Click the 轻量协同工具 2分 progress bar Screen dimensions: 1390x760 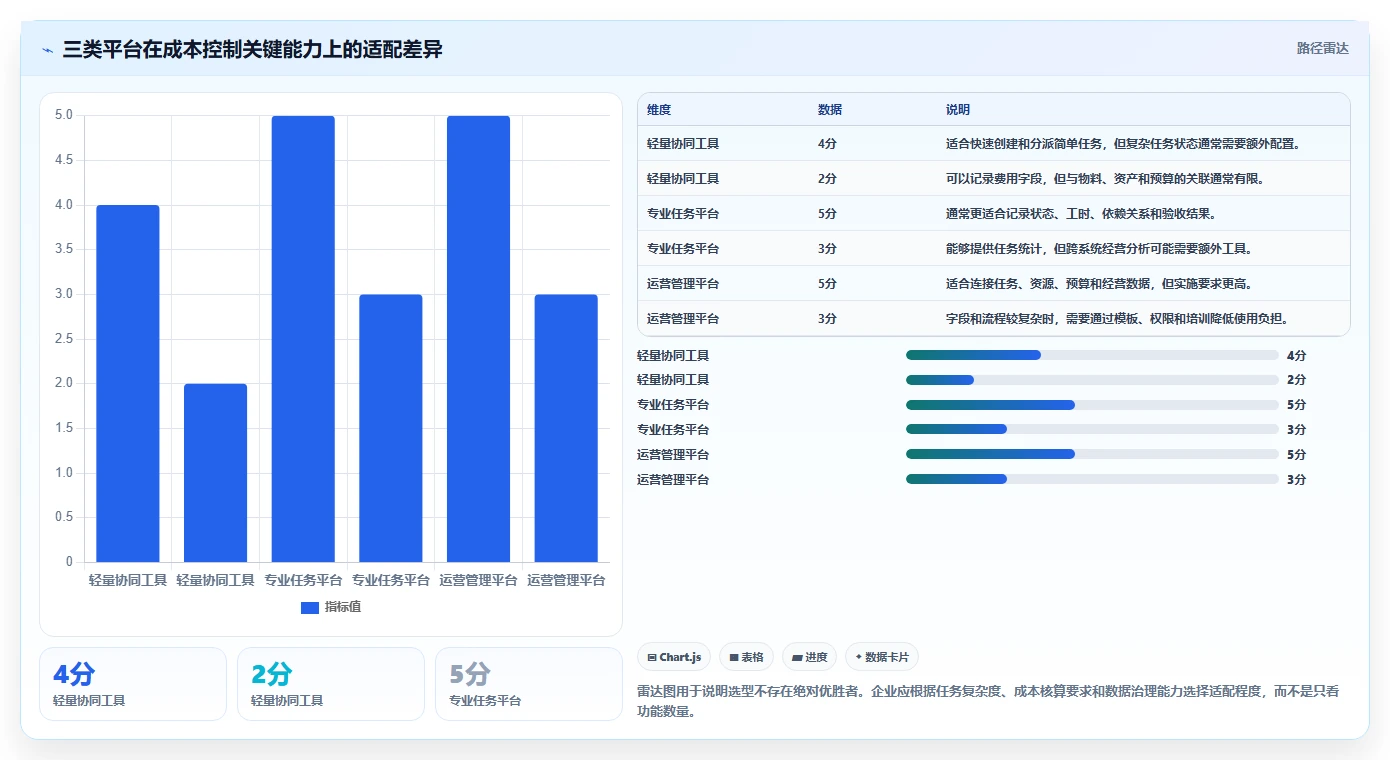tap(1092, 380)
